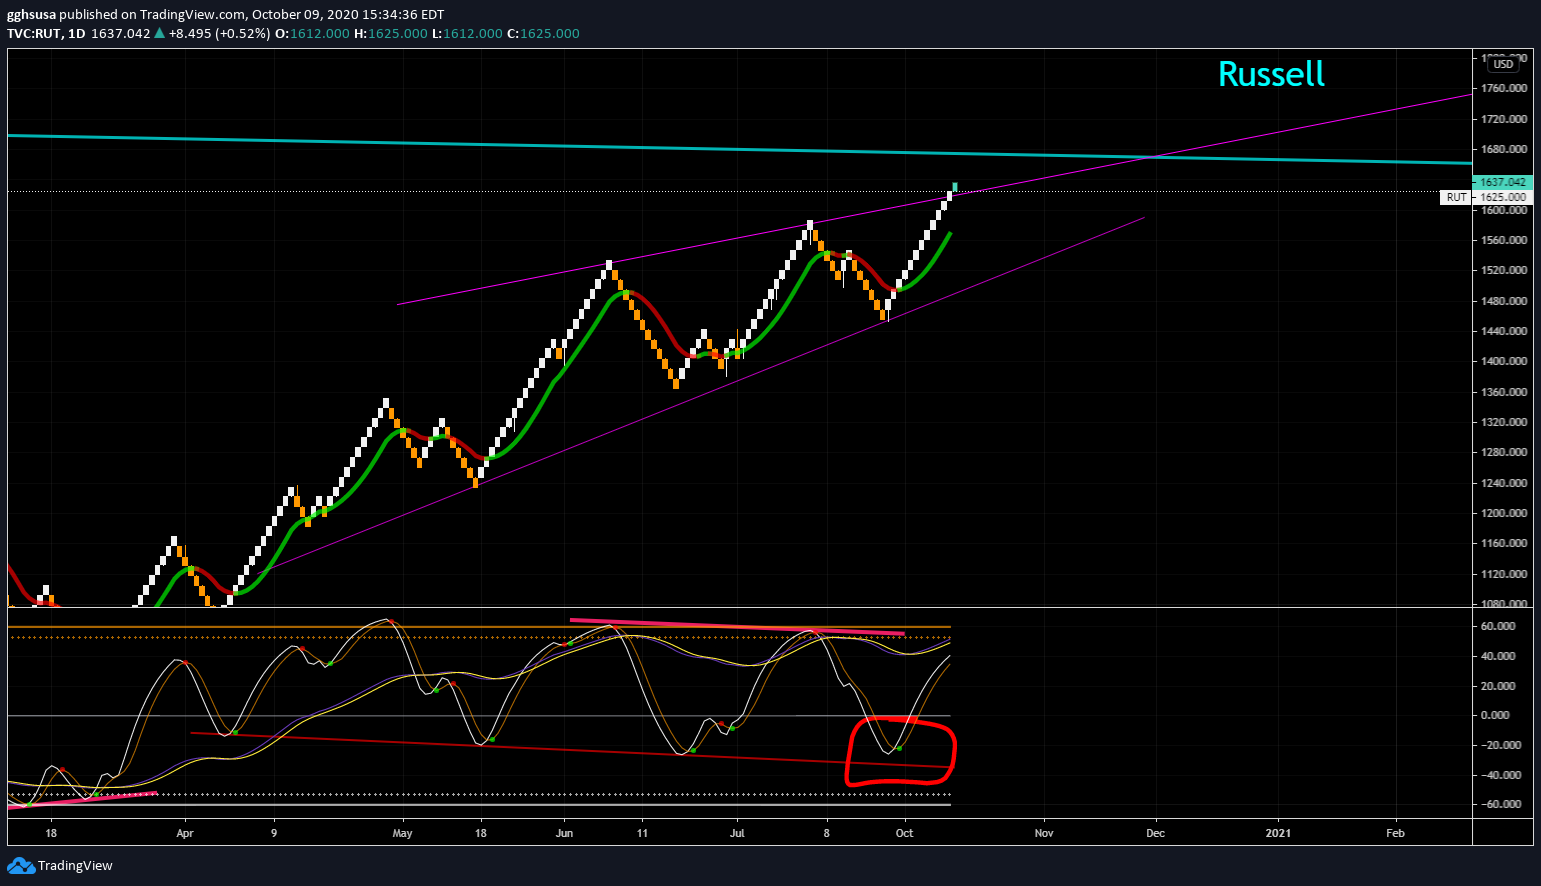This screenshot has width=1541, height=886.
Task: Click the last price value 1637.042 in header
Action: click(x=120, y=33)
